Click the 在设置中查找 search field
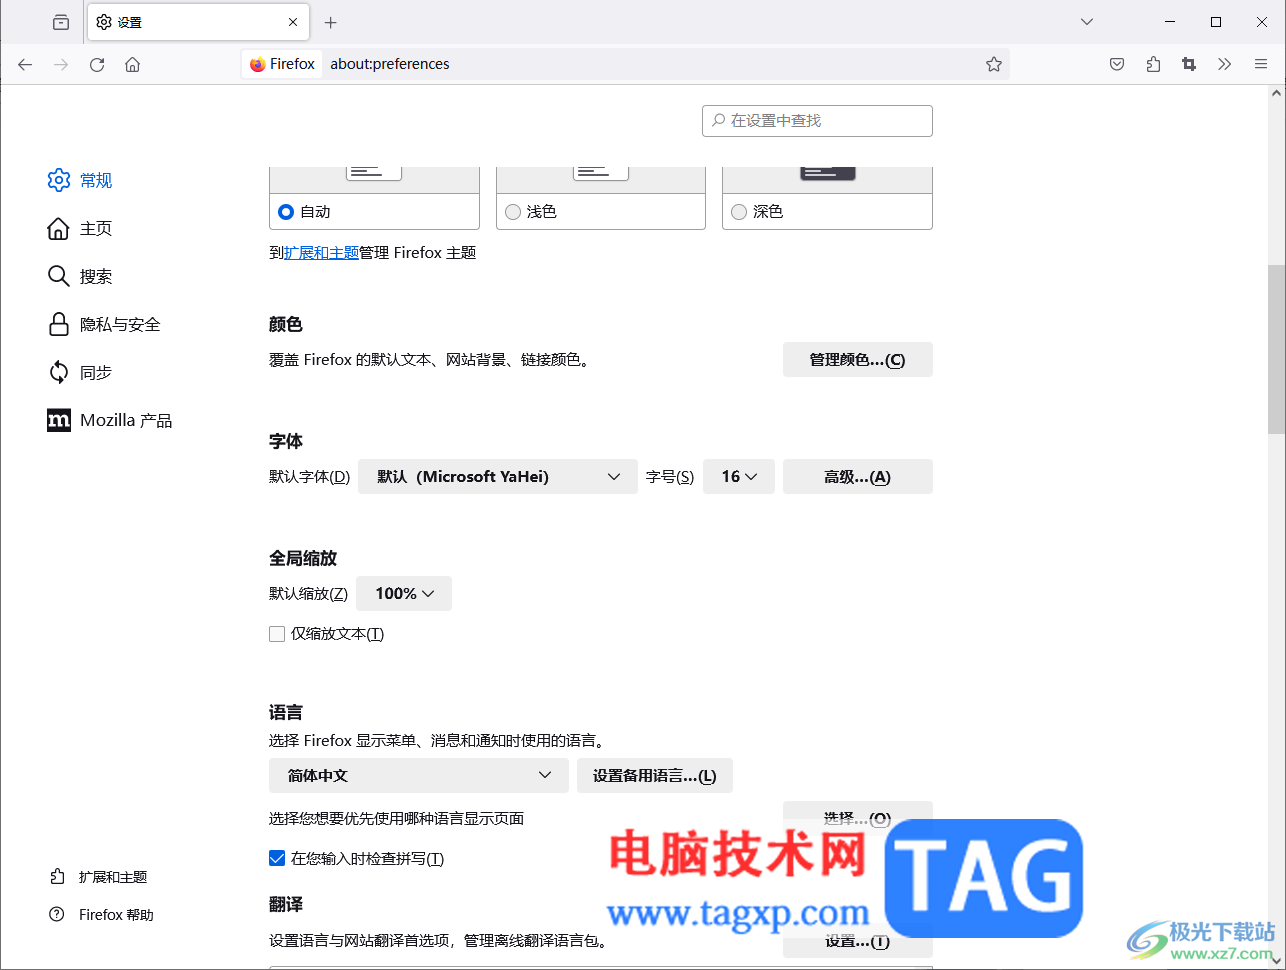The image size is (1286, 970). pos(817,120)
